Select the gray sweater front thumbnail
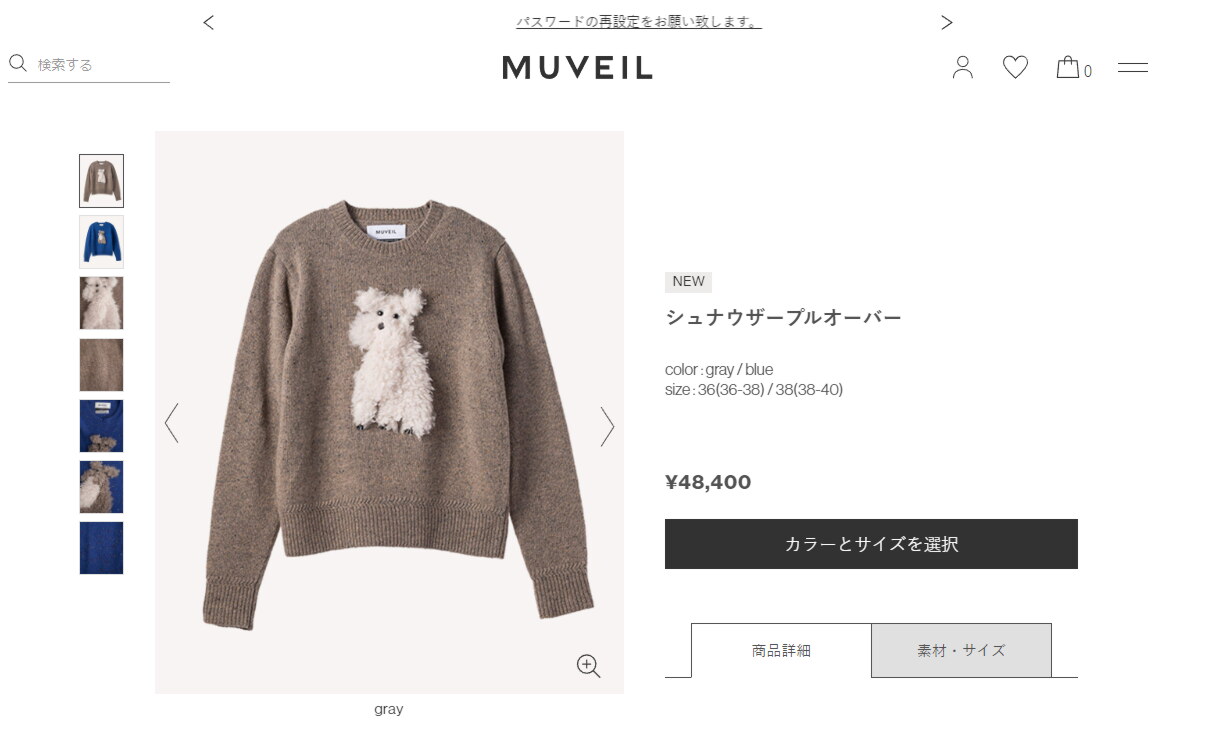The image size is (1212, 730). 101,181
